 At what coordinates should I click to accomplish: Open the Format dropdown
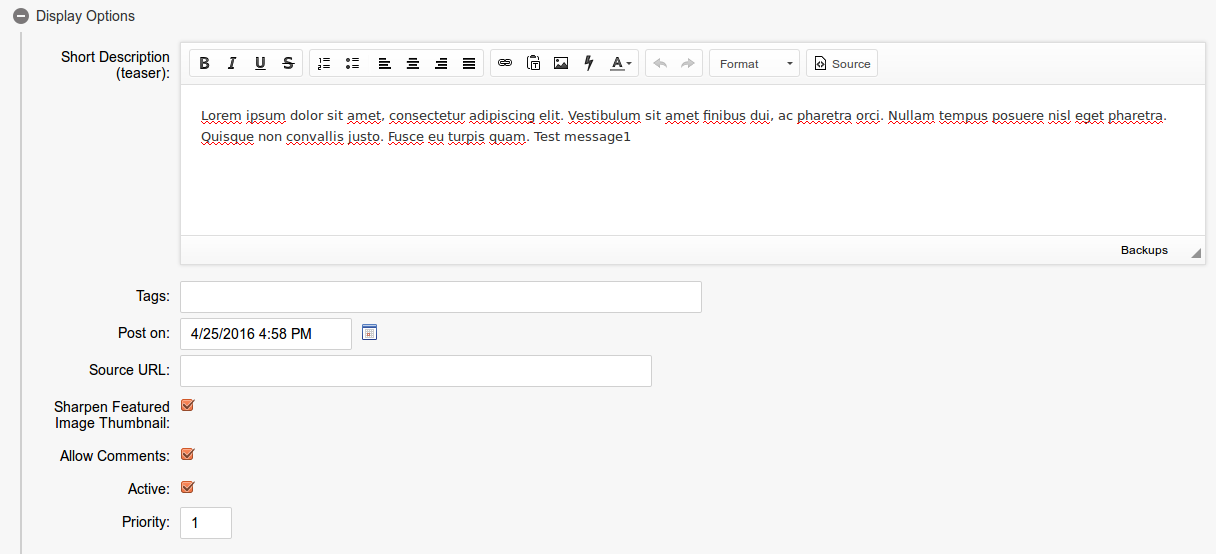click(755, 64)
